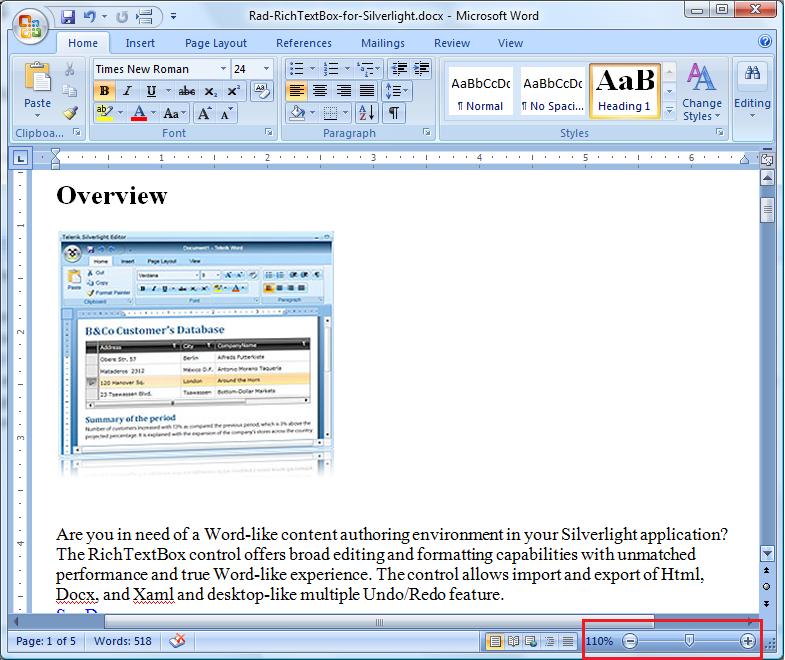Toggle Subscript formatting
Image resolution: width=785 pixels, height=660 pixels.
(x=210, y=91)
